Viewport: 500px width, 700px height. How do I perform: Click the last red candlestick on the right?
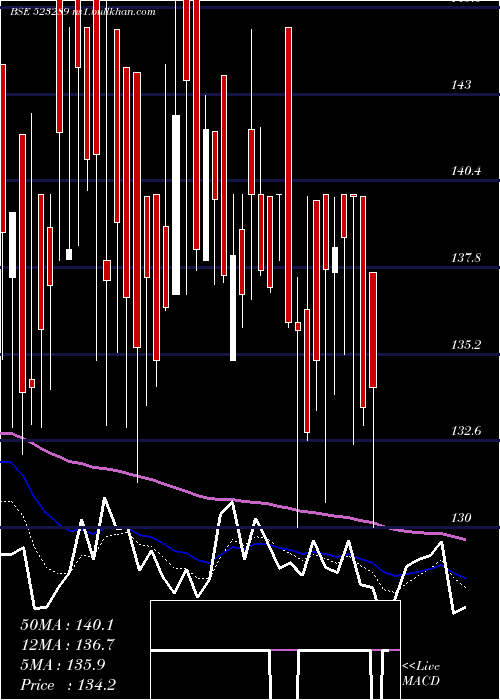point(373,330)
